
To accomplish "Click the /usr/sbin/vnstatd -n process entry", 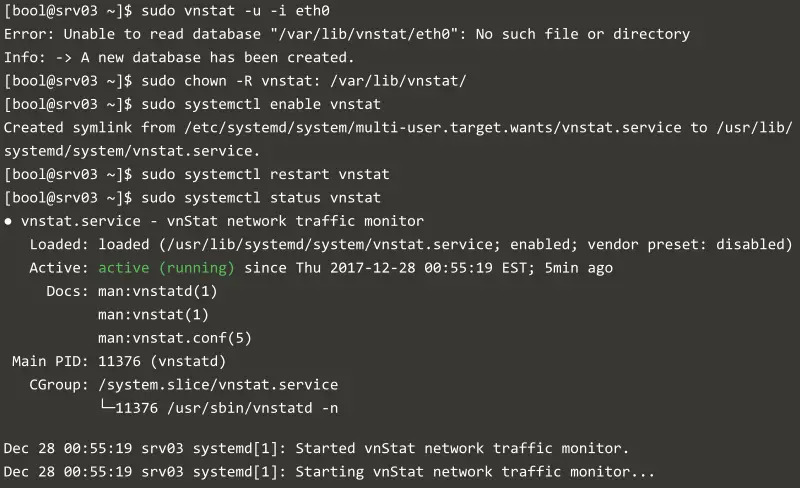I will click(x=253, y=408).
